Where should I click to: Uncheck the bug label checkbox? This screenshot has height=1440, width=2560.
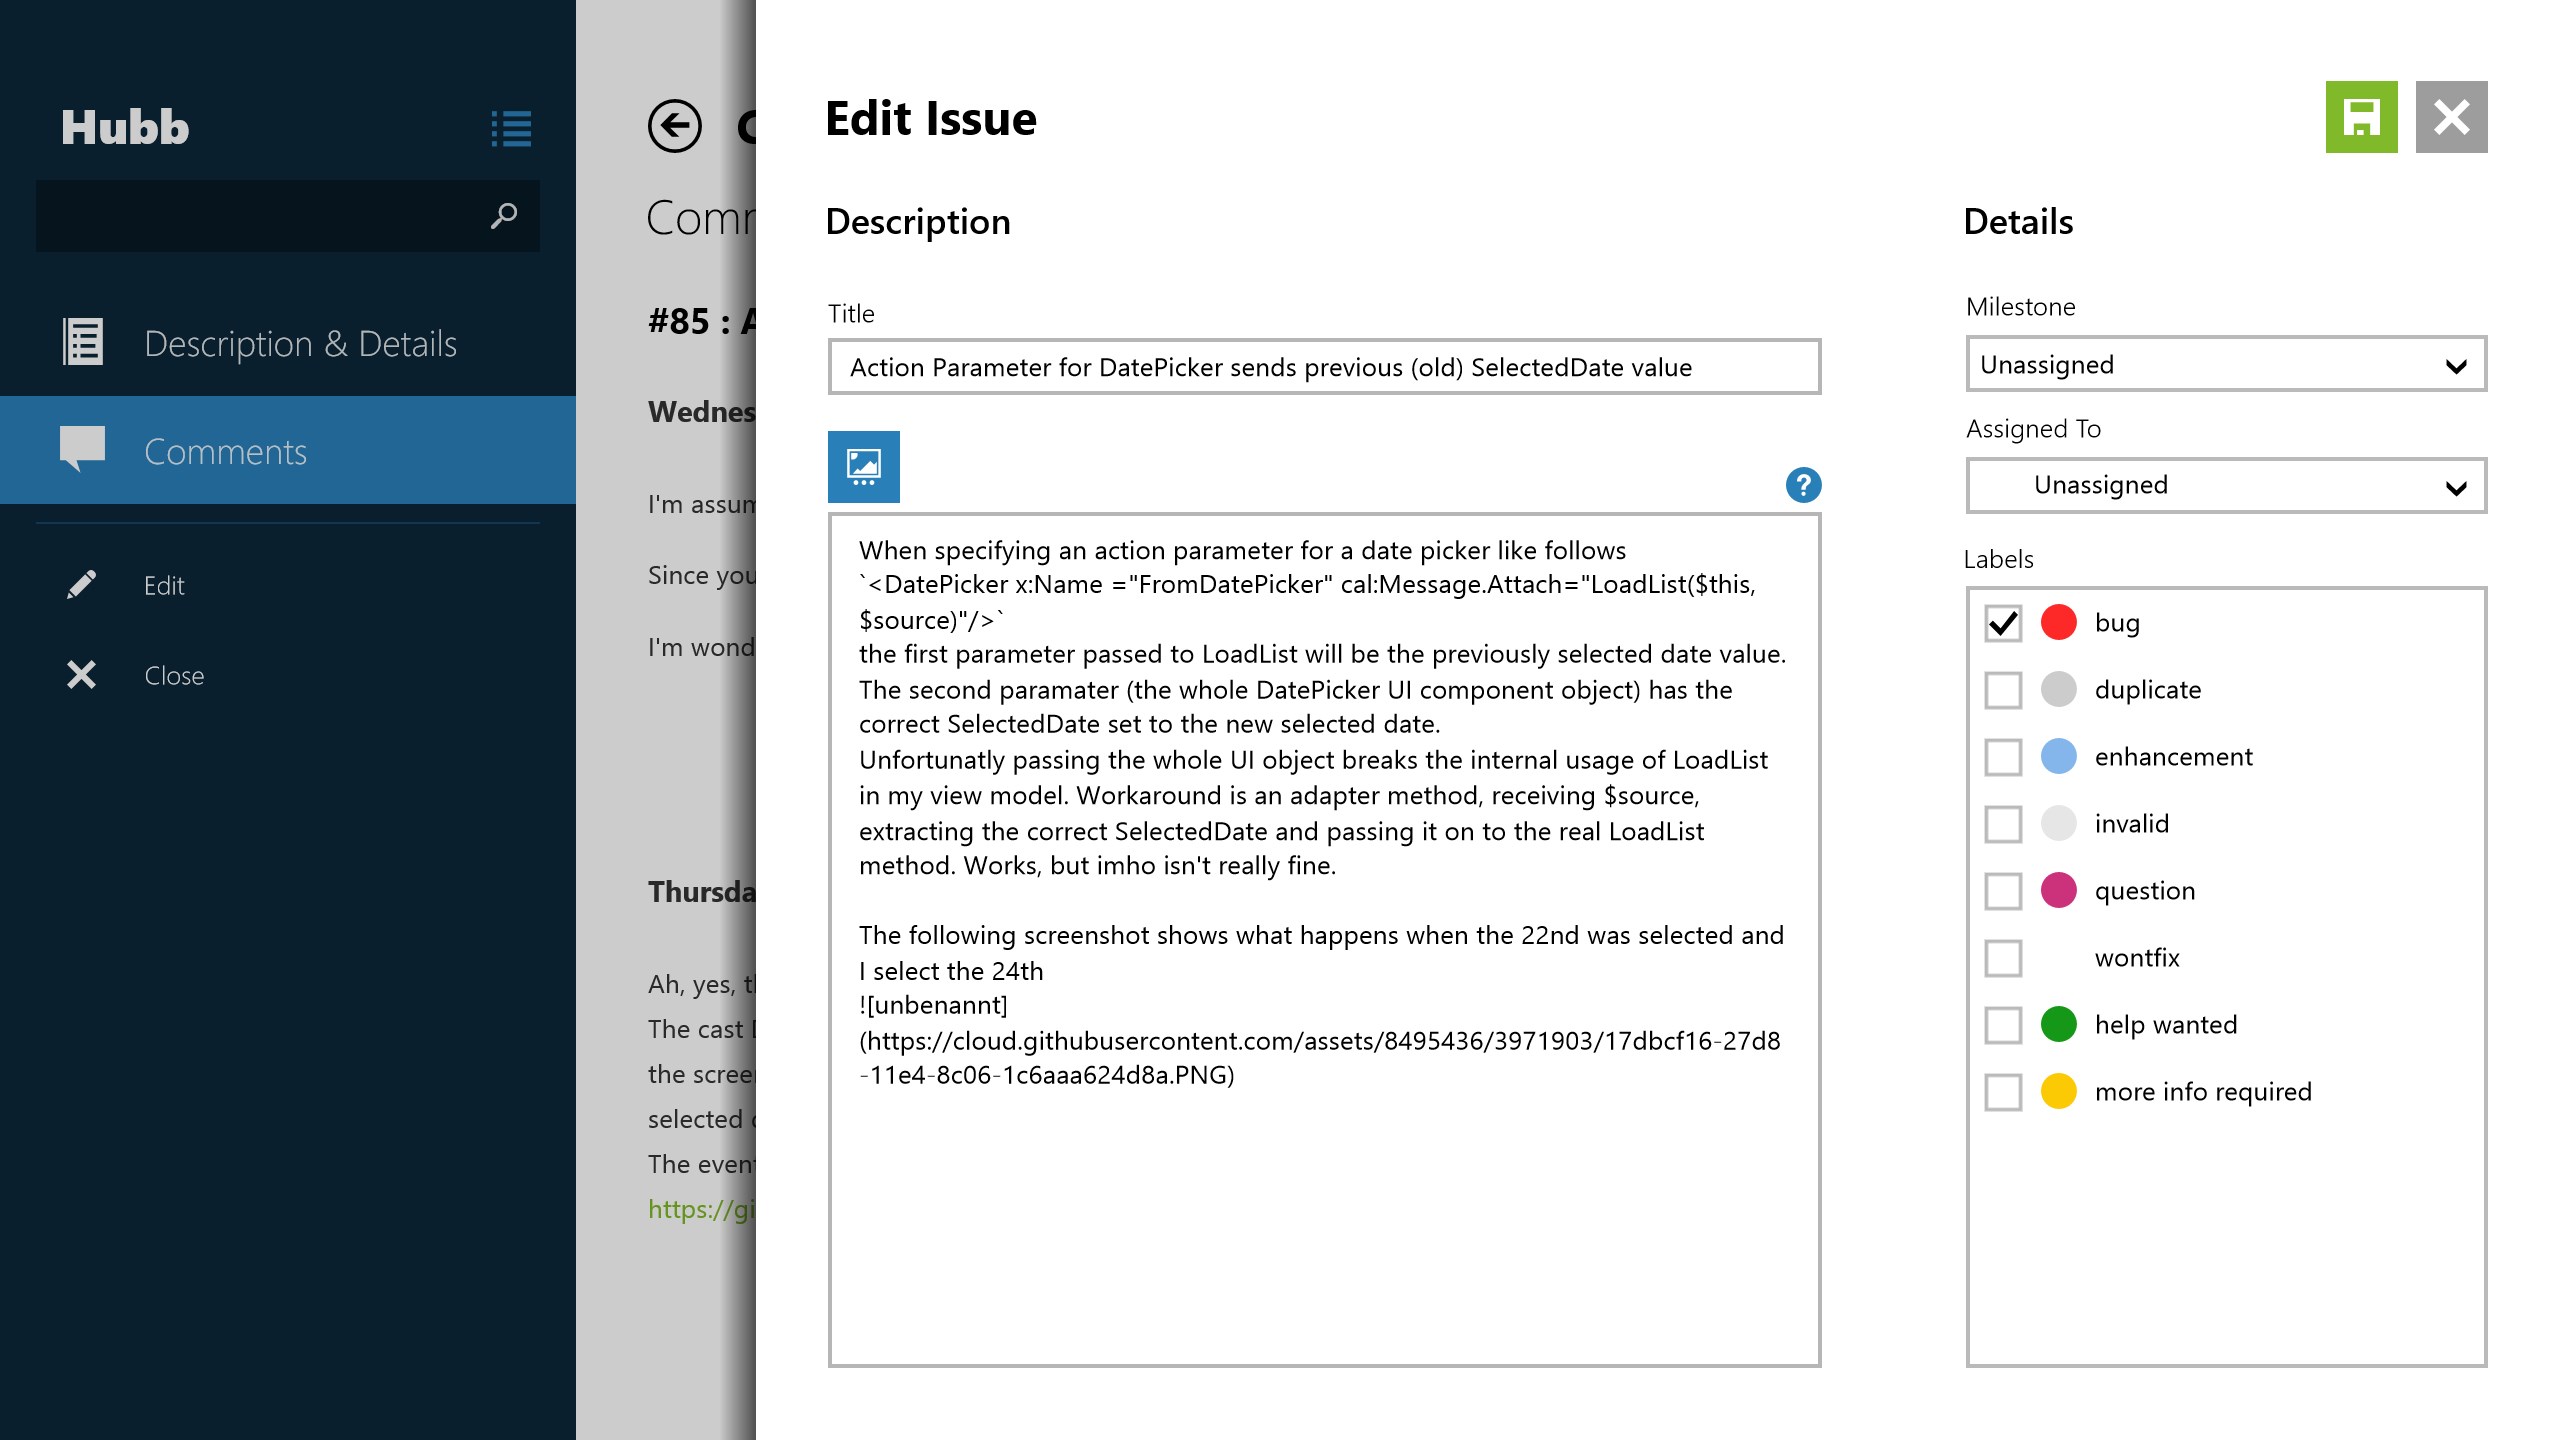click(2003, 623)
